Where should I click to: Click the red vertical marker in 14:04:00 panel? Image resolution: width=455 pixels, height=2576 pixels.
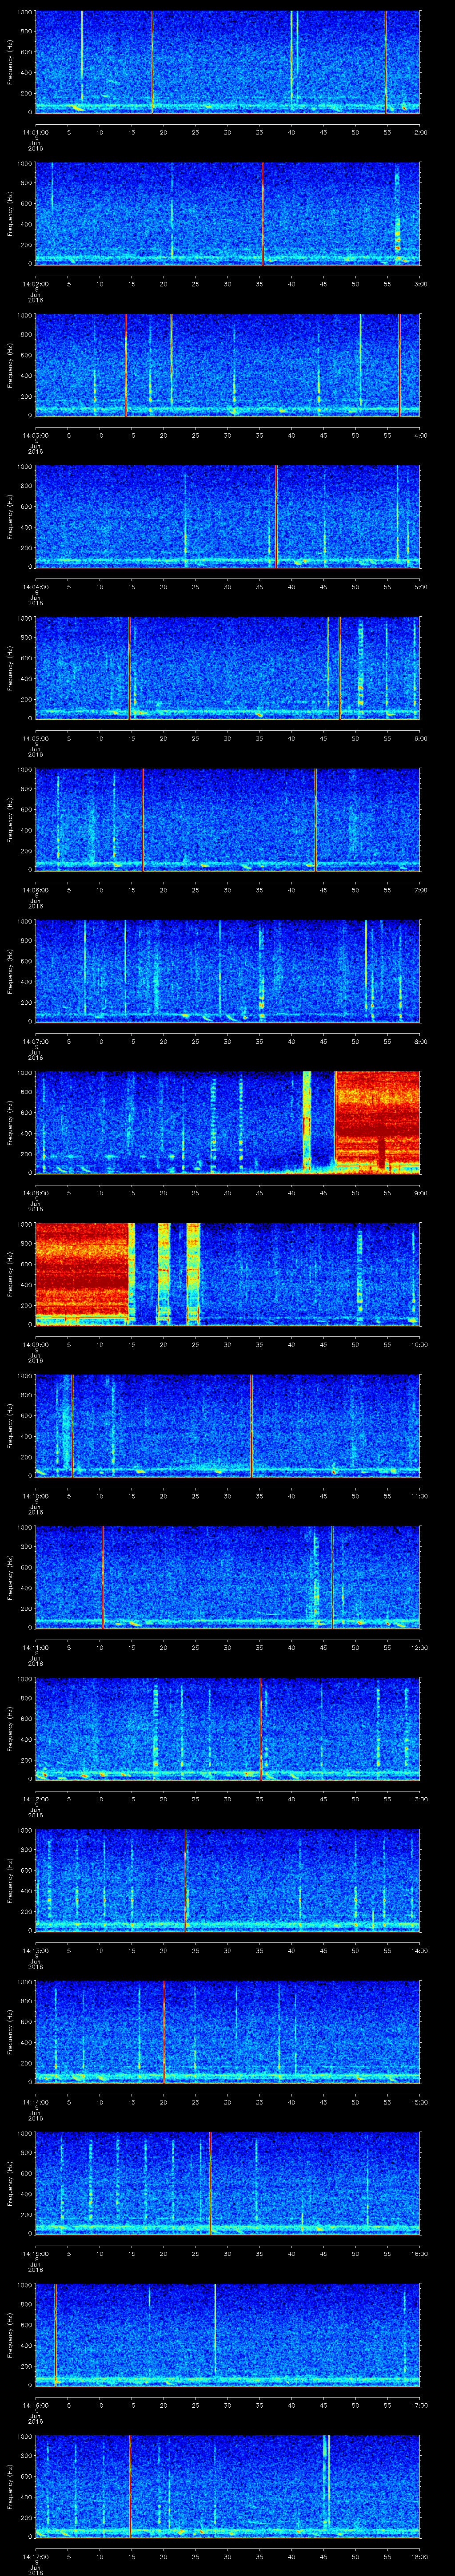(x=276, y=516)
